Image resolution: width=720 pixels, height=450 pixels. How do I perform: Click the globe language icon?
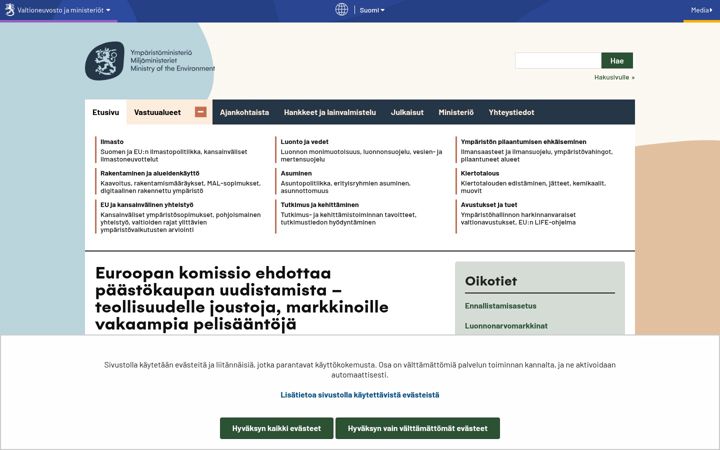point(341,10)
